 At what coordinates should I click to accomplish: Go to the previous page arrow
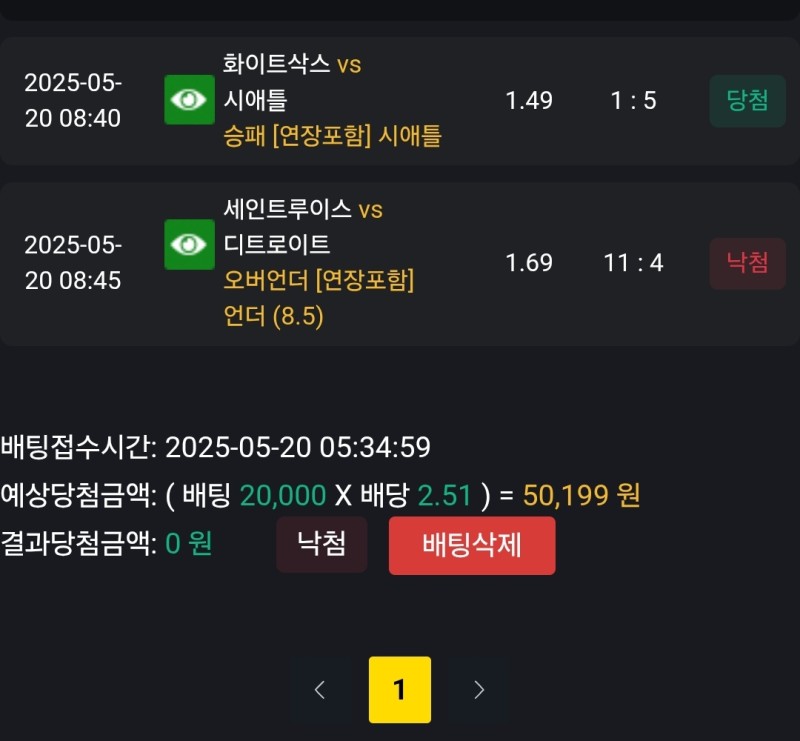pos(320,690)
